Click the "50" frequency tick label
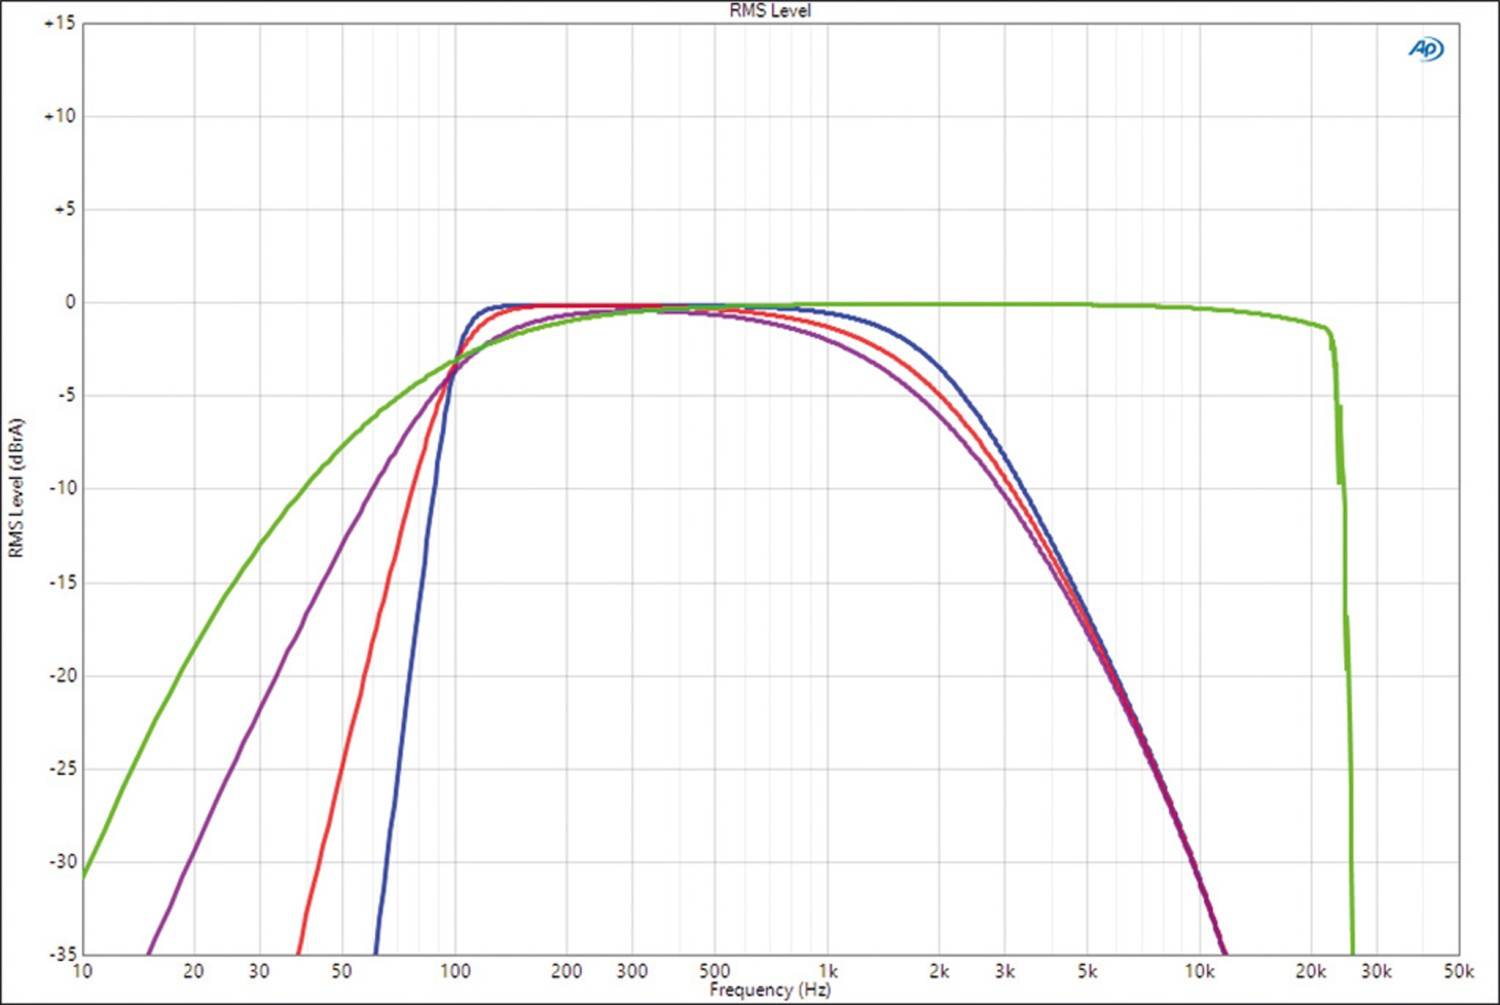Viewport: 1500px width, 1005px height. tap(342, 971)
